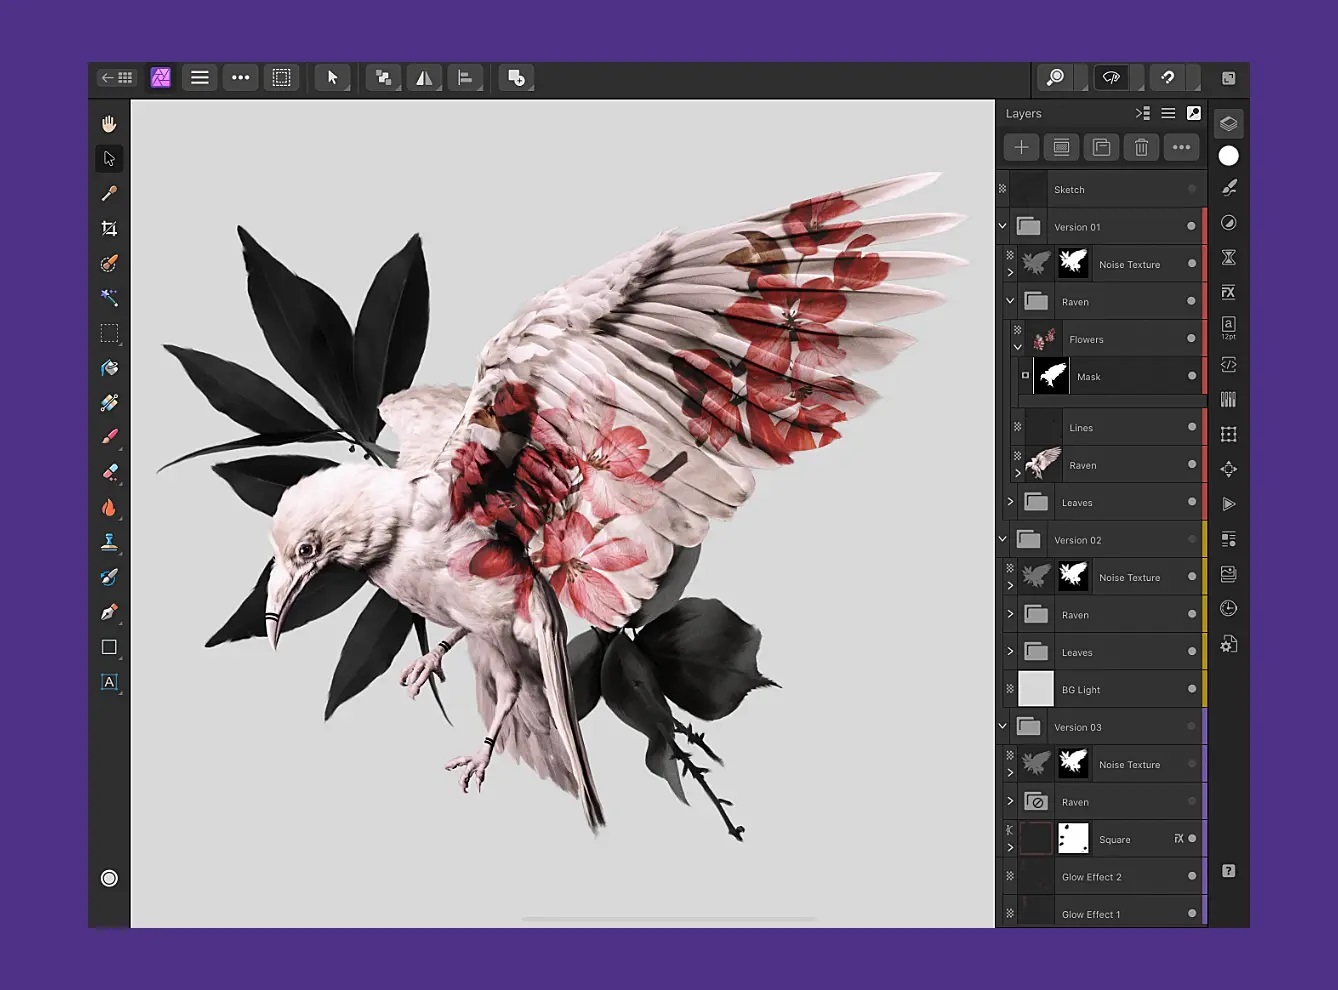Click the Glow Effect 2 layer thumbnail
The width and height of the screenshot is (1338, 990).
[1036, 877]
